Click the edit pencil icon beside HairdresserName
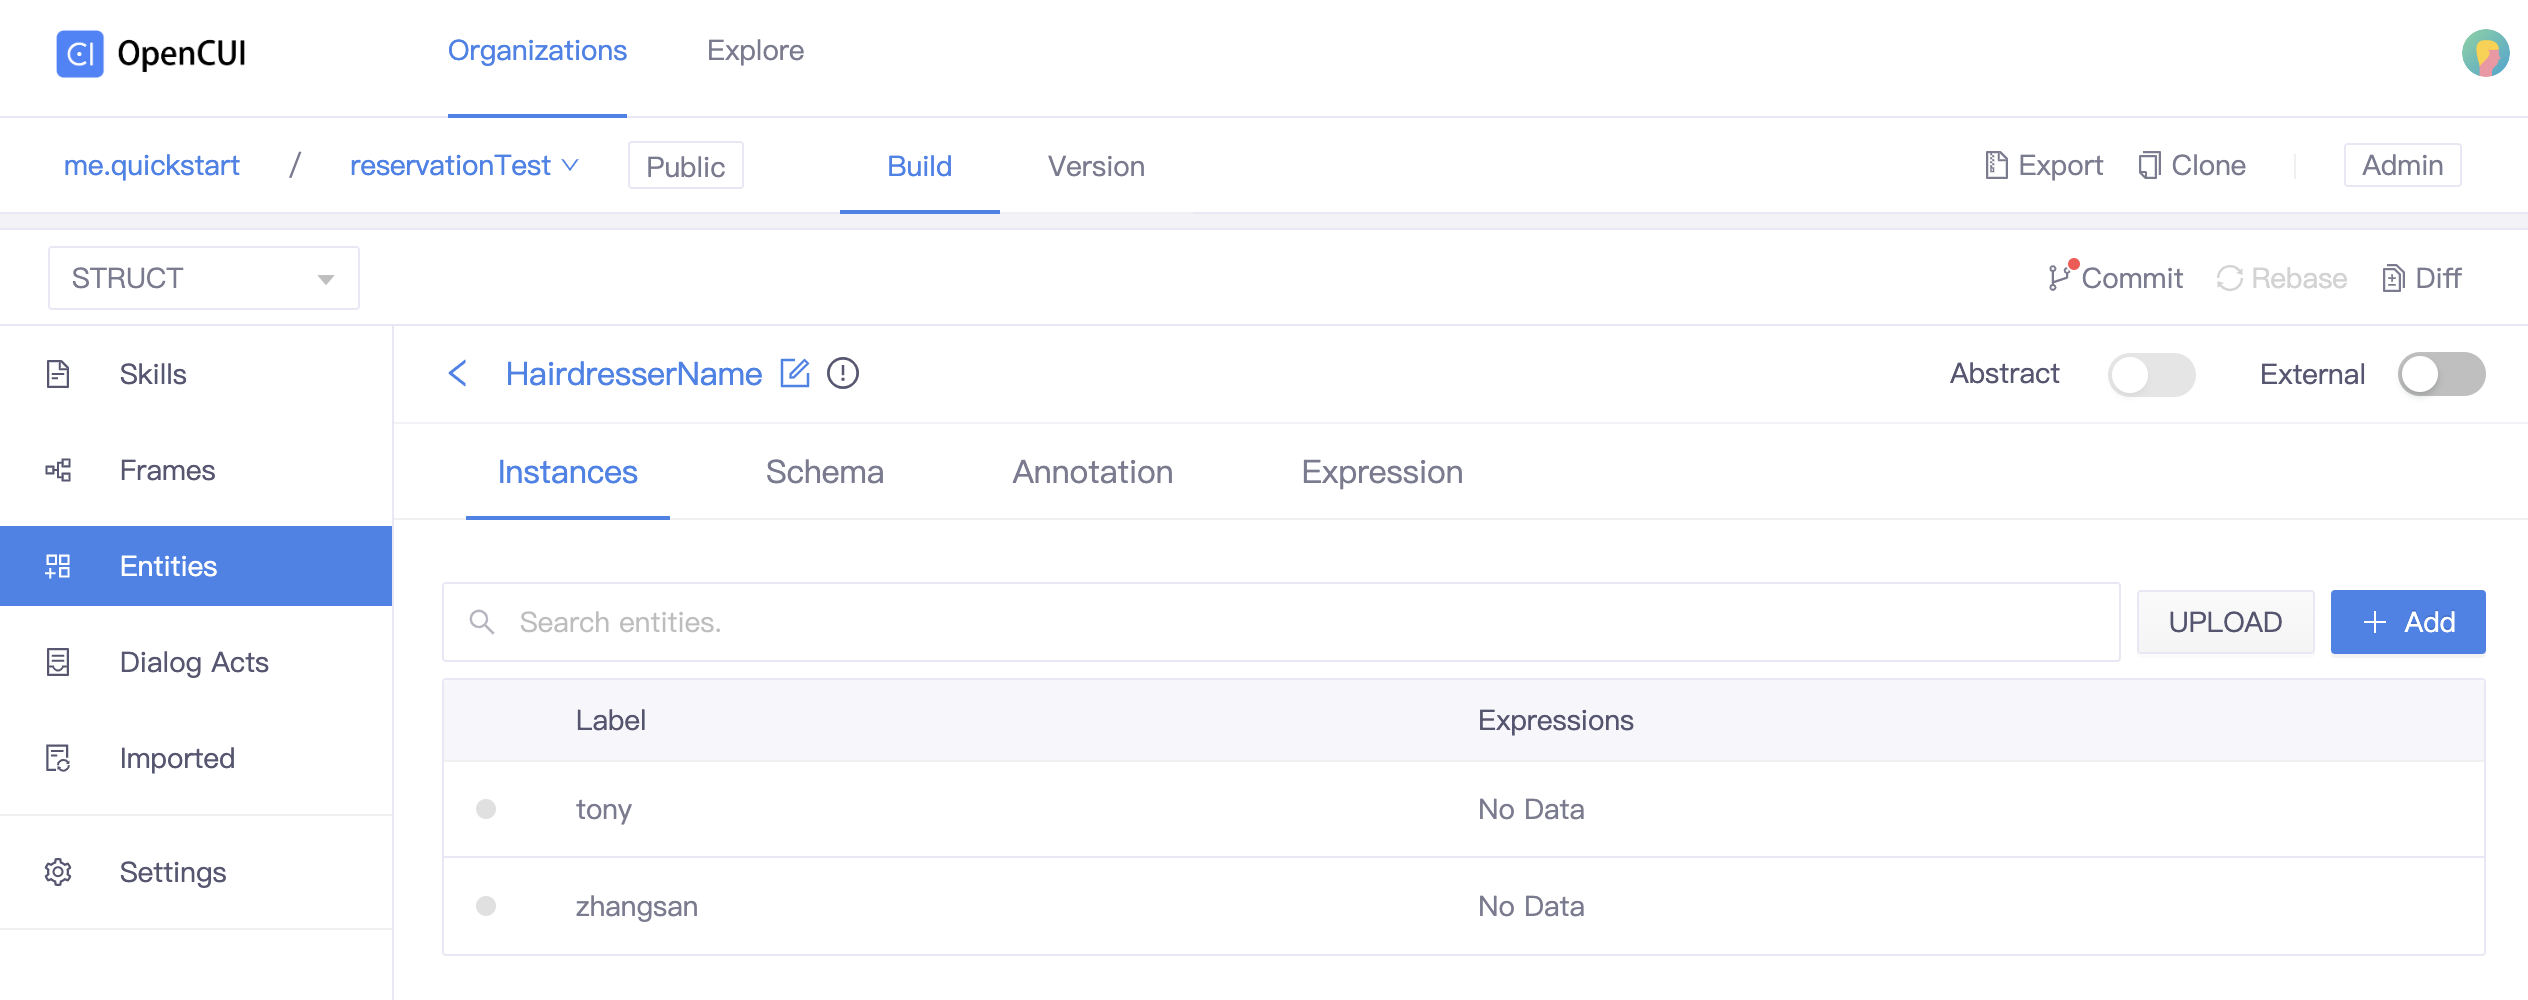The width and height of the screenshot is (2528, 1000). pyautogui.click(x=795, y=374)
